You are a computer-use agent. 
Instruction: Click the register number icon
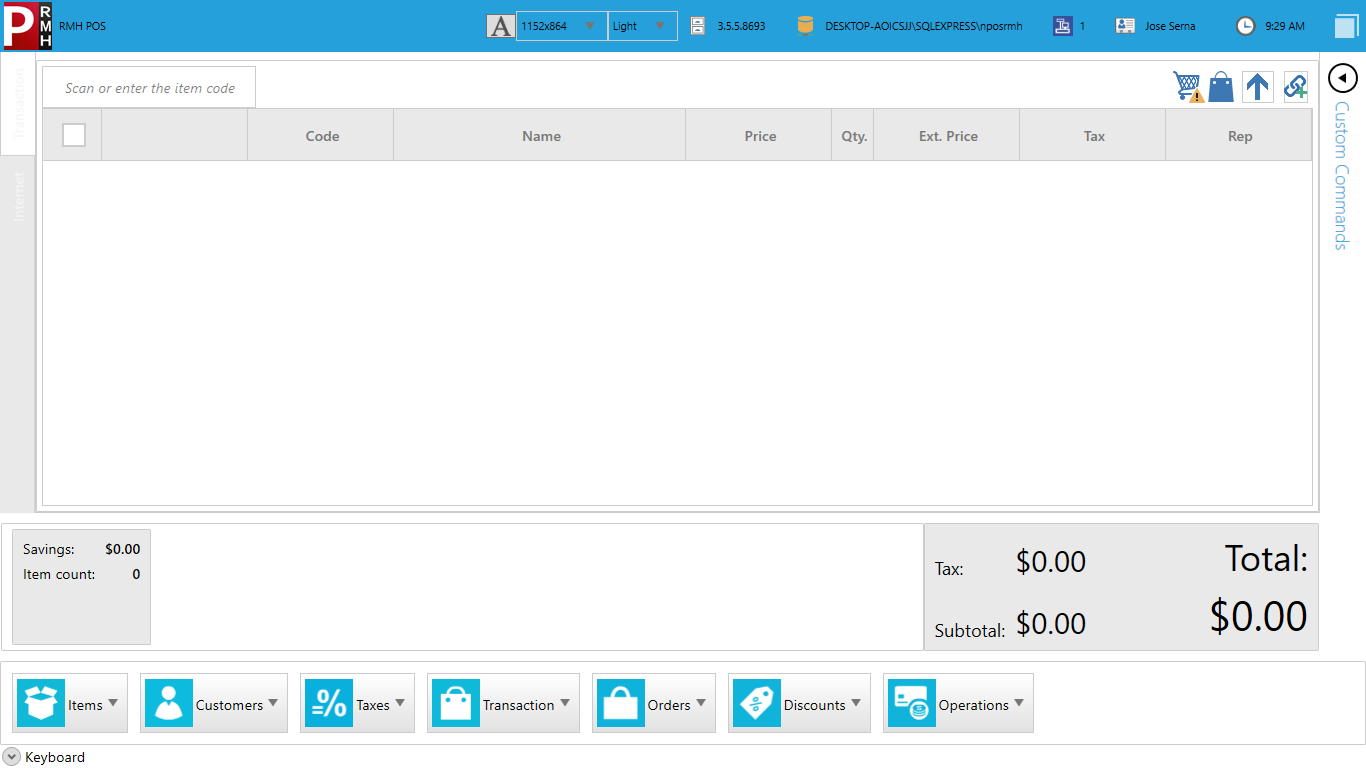(1062, 26)
